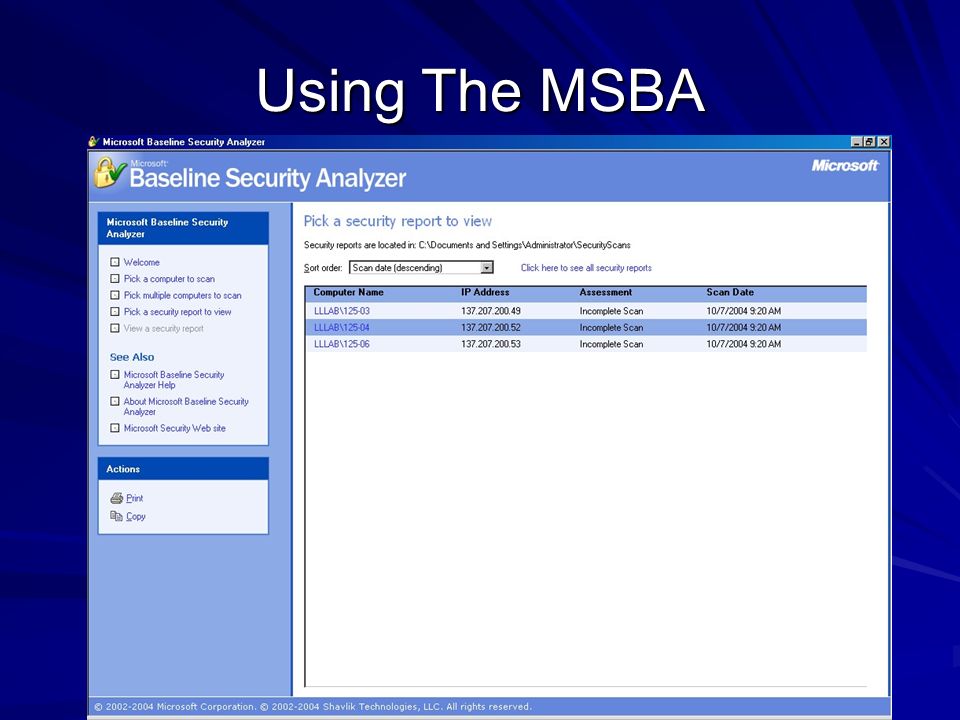This screenshot has width=960, height=720.
Task: Open report for LLLAB\125-06
Action: click(x=342, y=344)
